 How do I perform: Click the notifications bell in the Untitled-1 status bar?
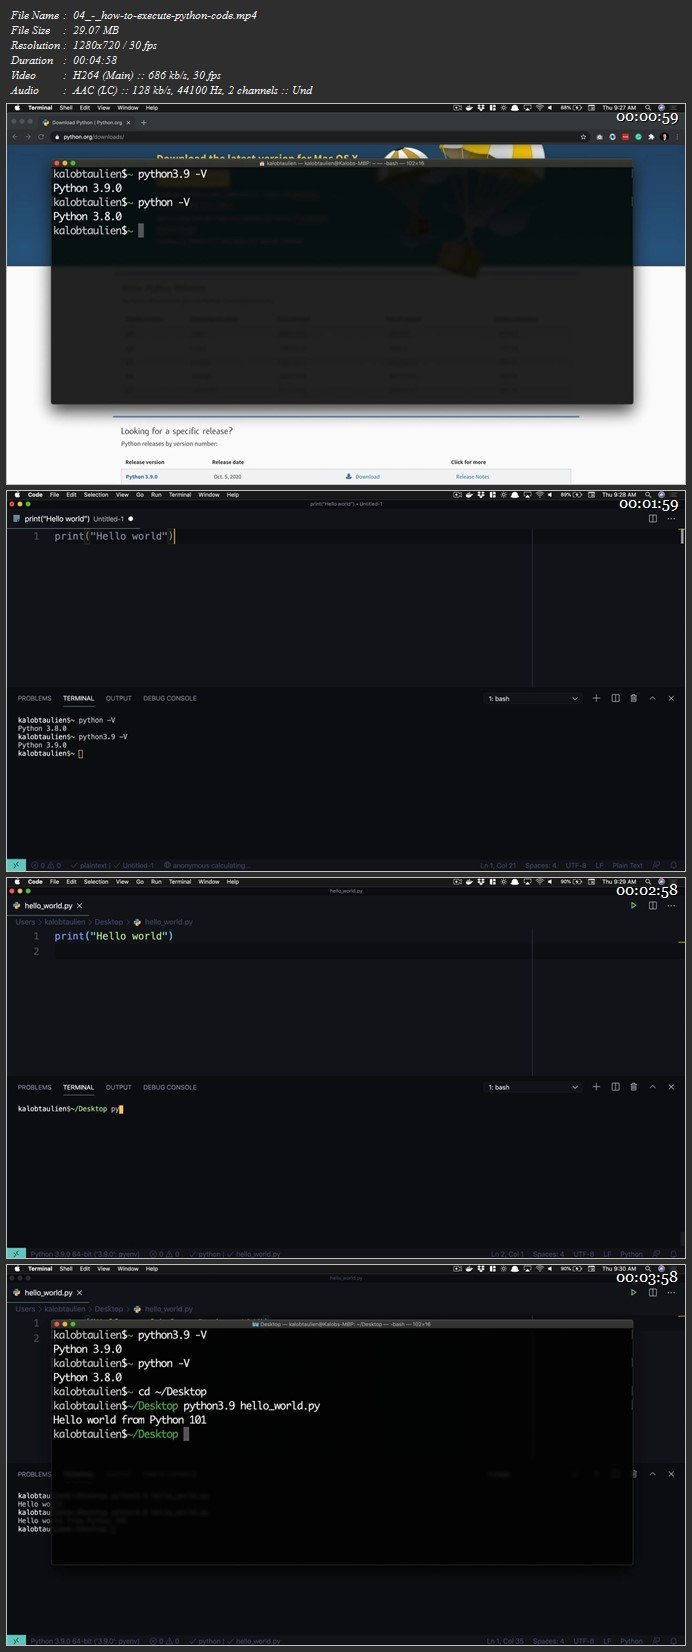click(x=675, y=865)
